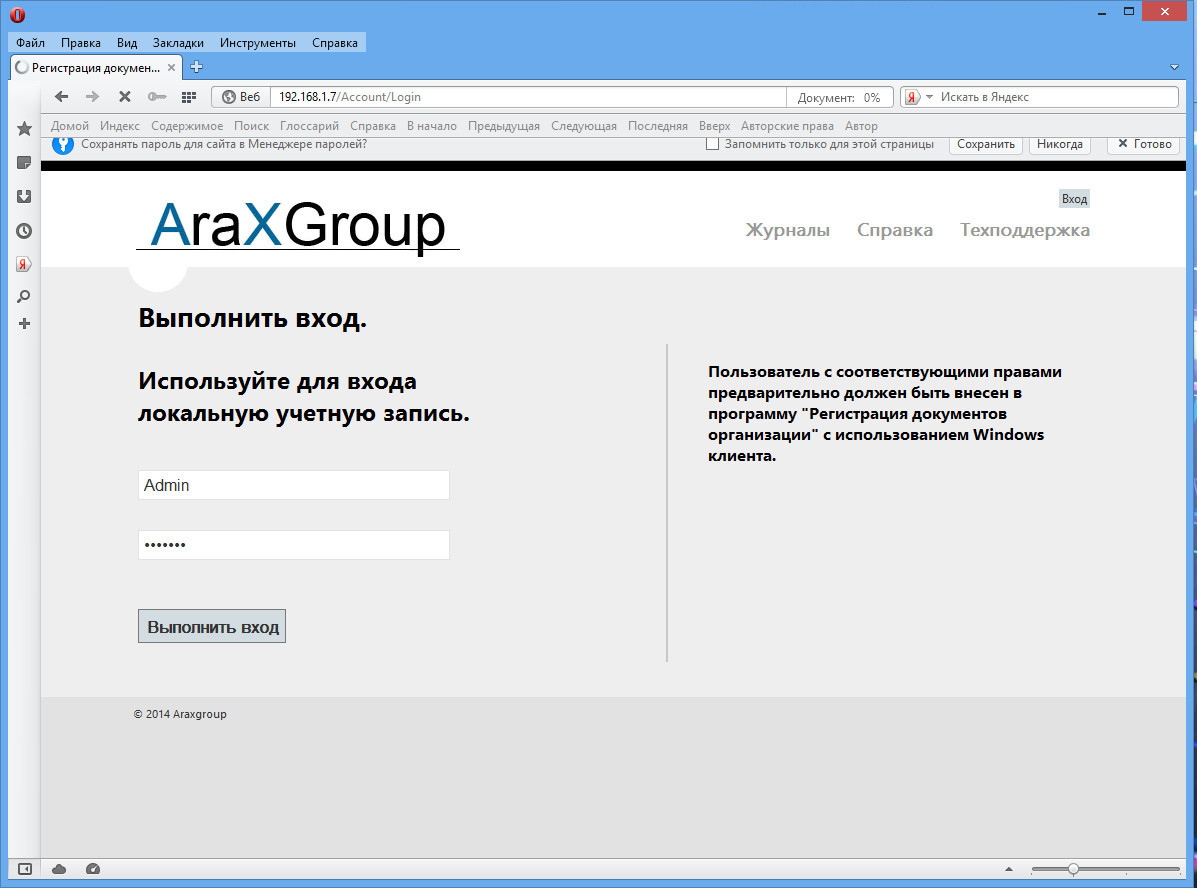Open the Вид menu

click(x=127, y=43)
